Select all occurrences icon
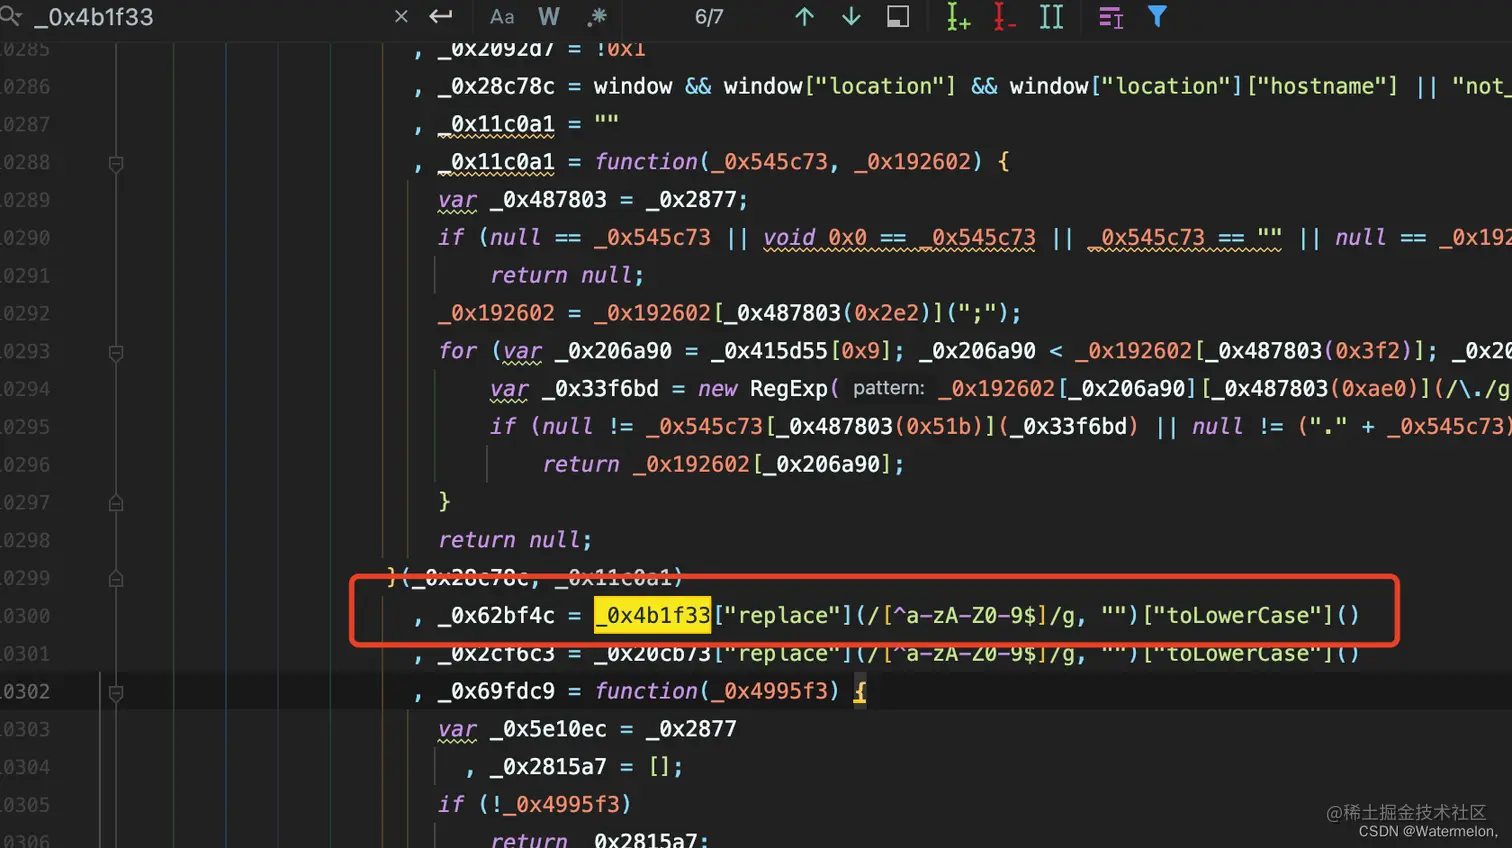 1051,16
